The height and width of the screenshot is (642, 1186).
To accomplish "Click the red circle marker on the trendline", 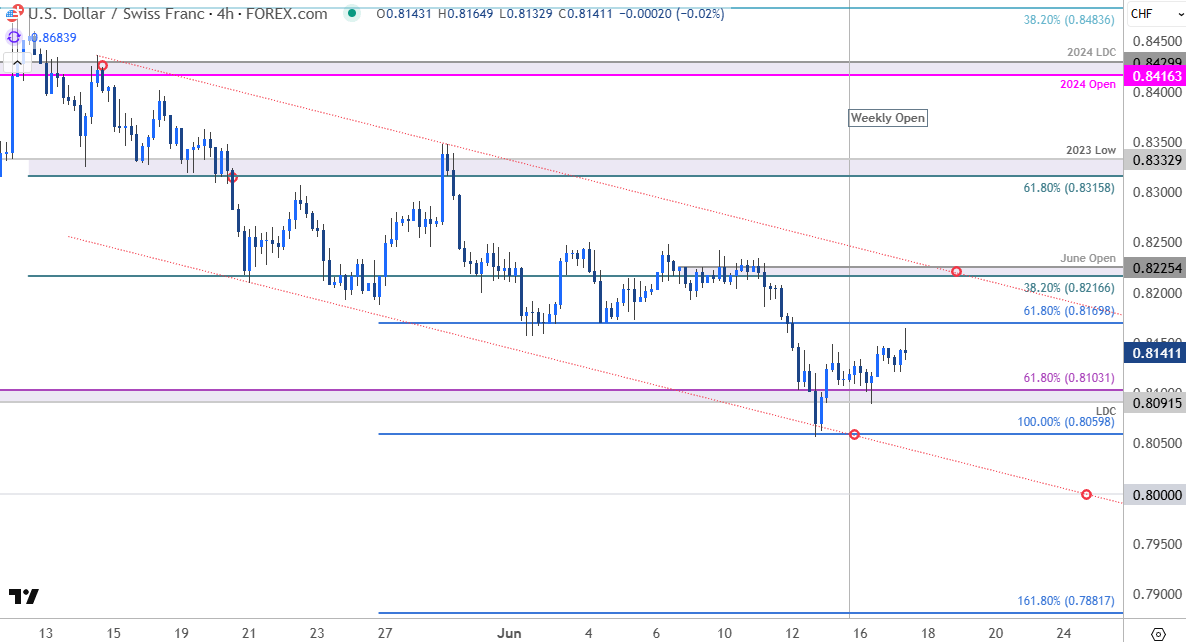I will (955, 270).
